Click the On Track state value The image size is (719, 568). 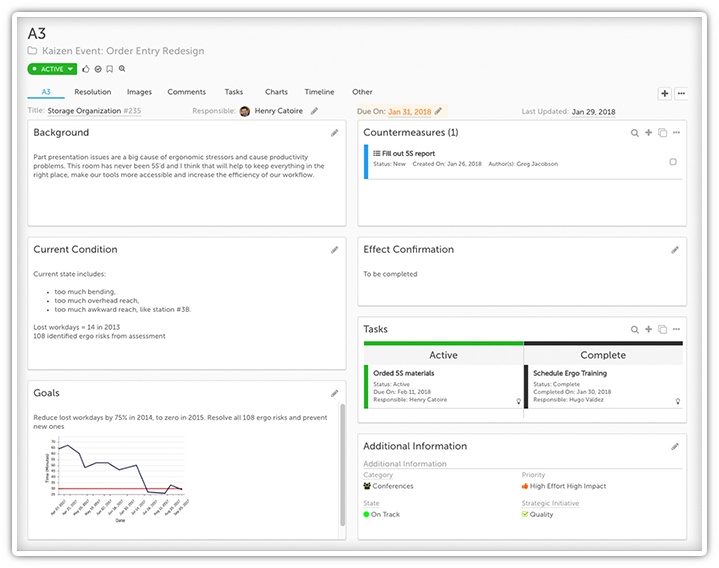coord(385,514)
